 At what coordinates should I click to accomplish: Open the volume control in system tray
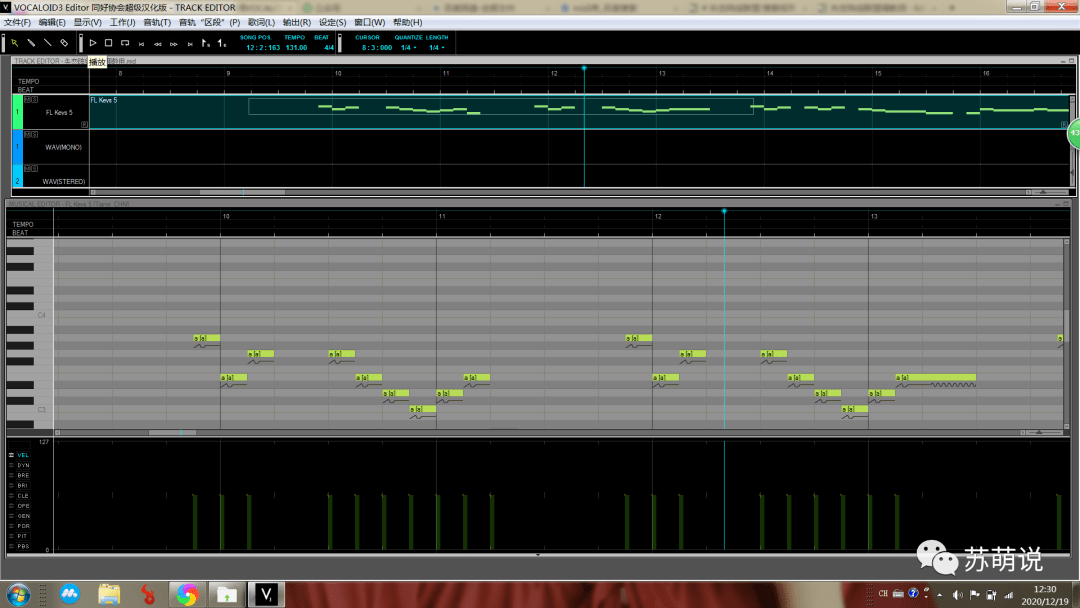coord(957,594)
